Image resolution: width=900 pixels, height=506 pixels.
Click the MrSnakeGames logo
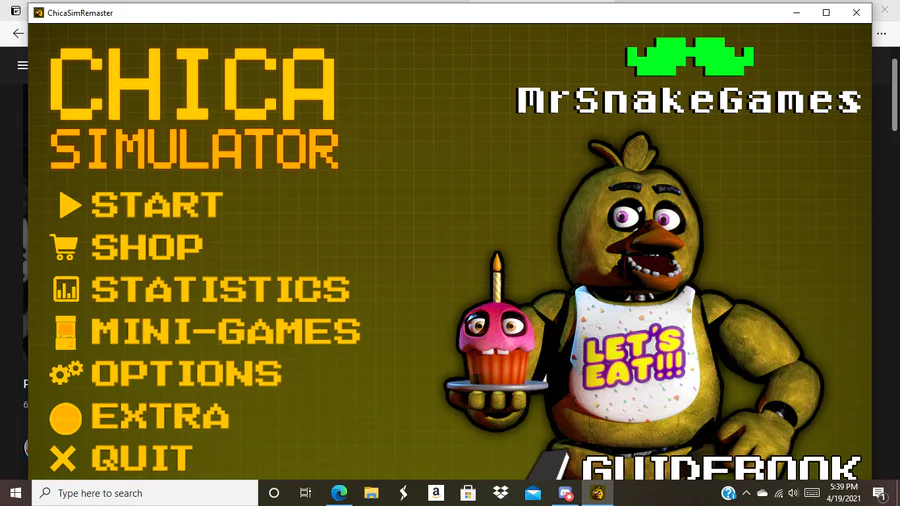pos(689,100)
